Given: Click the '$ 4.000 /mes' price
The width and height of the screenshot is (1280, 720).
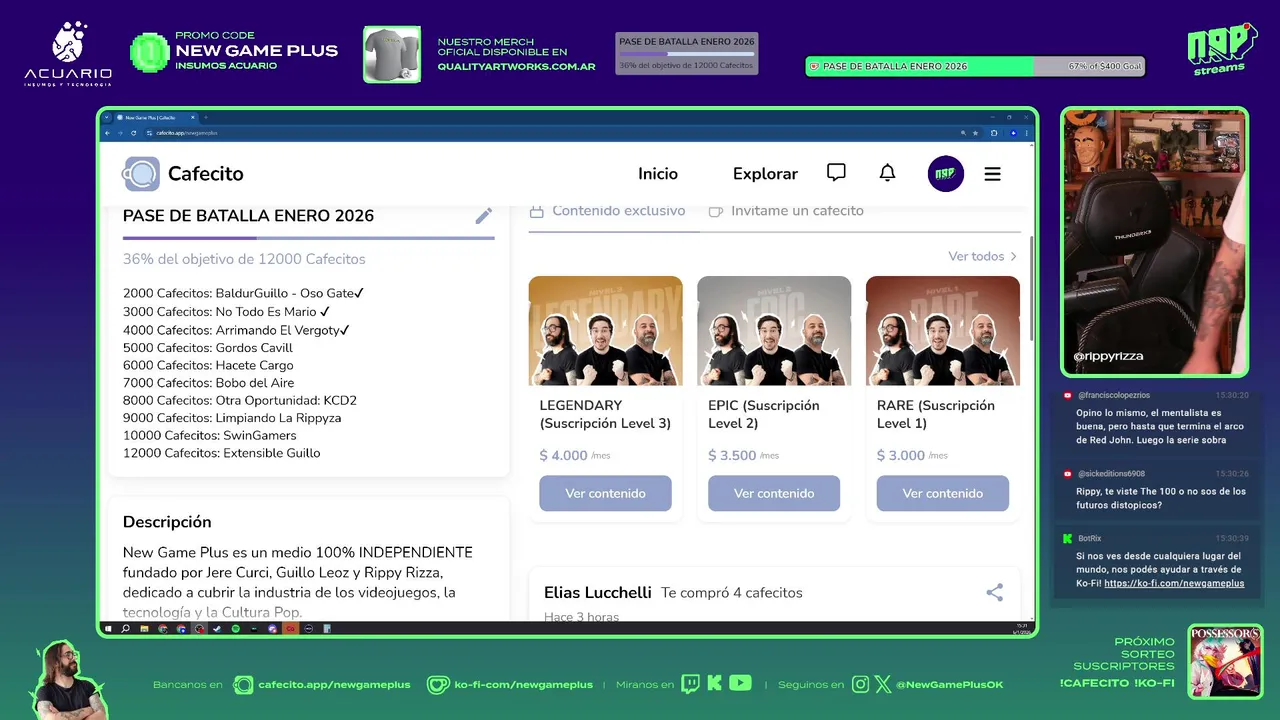Looking at the screenshot, I should [575, 455].
